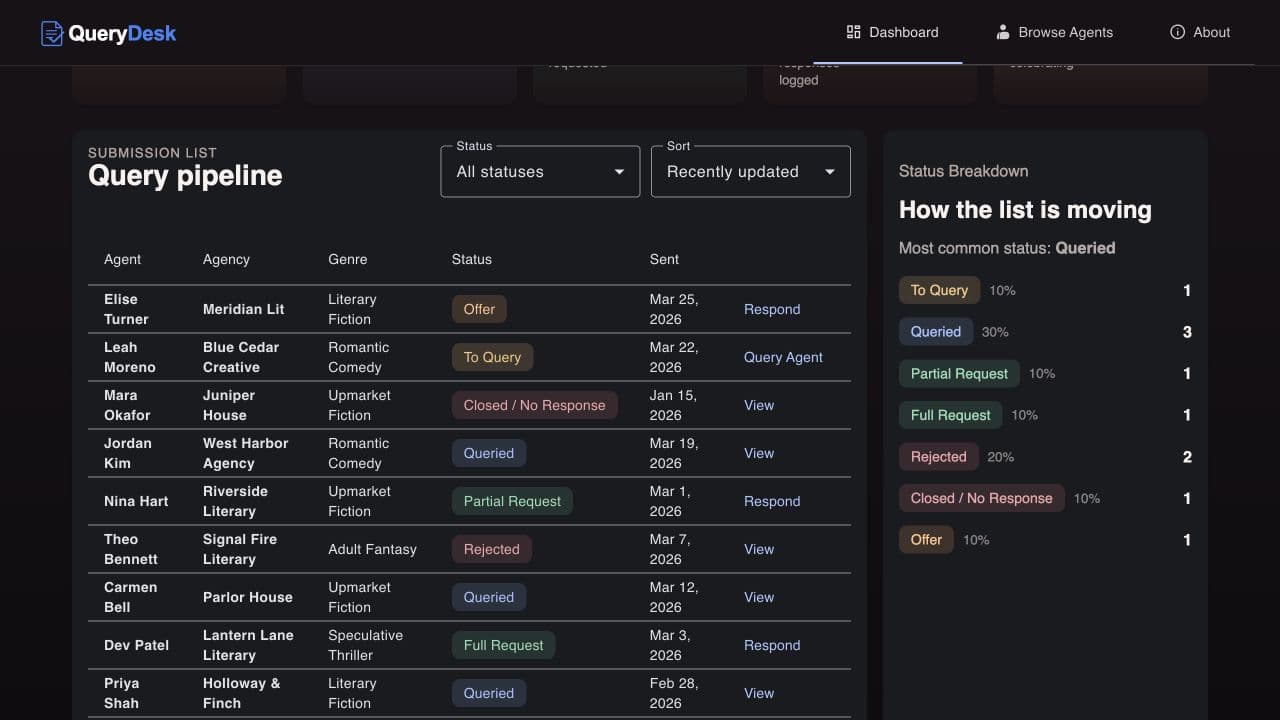
Task: Open the Status filter dropdown
Action: [x=540, y=172]
